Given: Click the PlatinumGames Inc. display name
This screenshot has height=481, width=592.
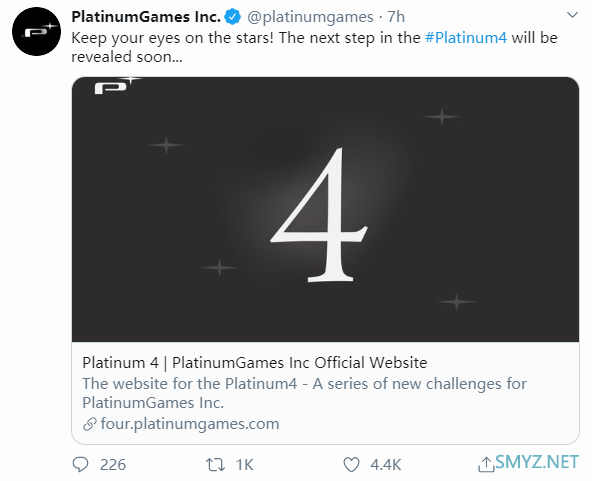Looking at the screenshot, I should [x=146, y=17].
